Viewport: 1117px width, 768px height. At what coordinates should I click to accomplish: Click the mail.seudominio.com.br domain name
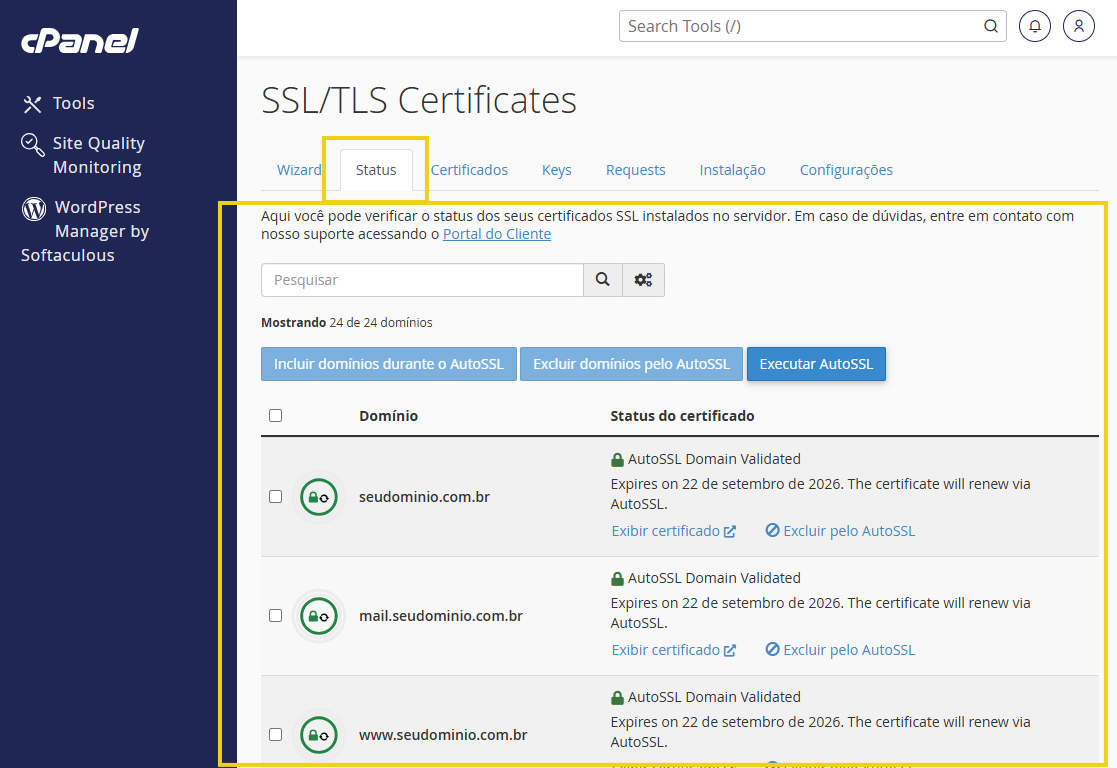[440, 616]
